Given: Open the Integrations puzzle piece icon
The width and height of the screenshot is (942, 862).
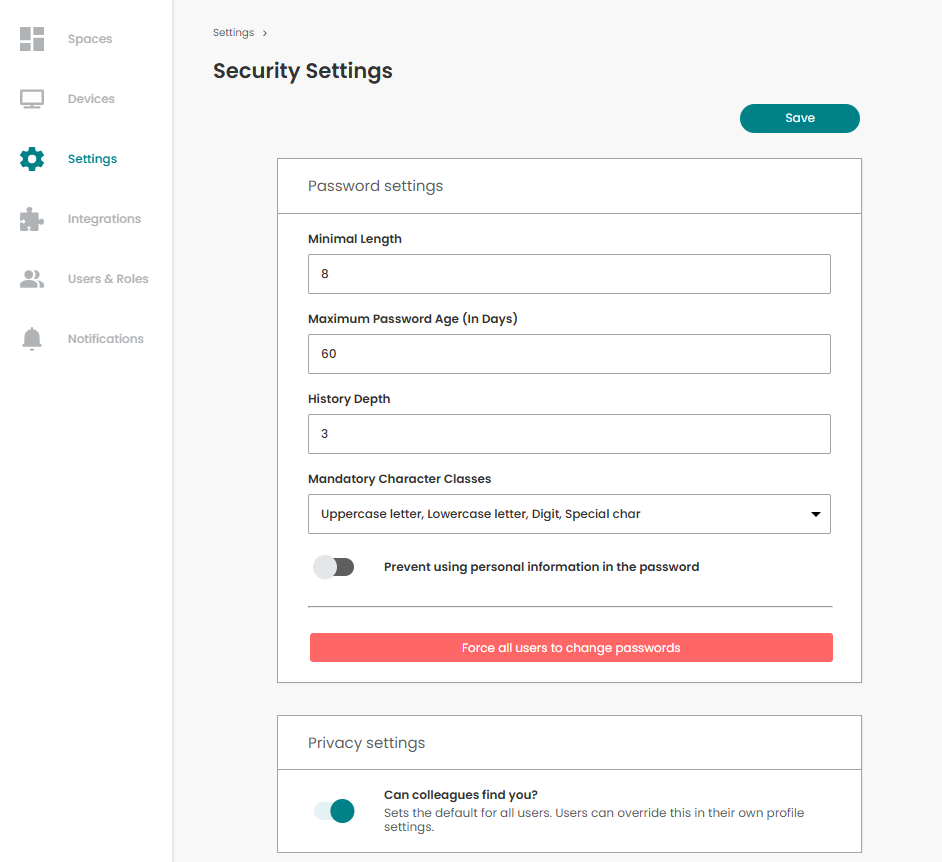Looking at the screenshot, I should [32, 219].
